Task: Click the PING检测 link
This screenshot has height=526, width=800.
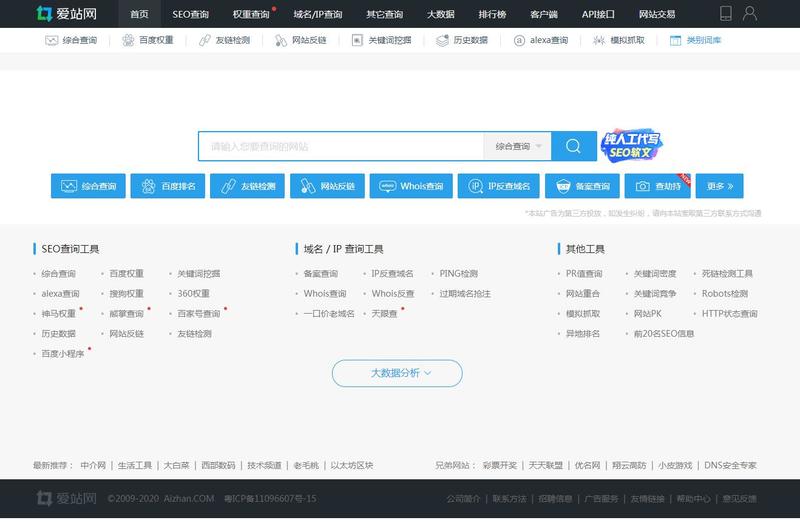Action: 459,274
